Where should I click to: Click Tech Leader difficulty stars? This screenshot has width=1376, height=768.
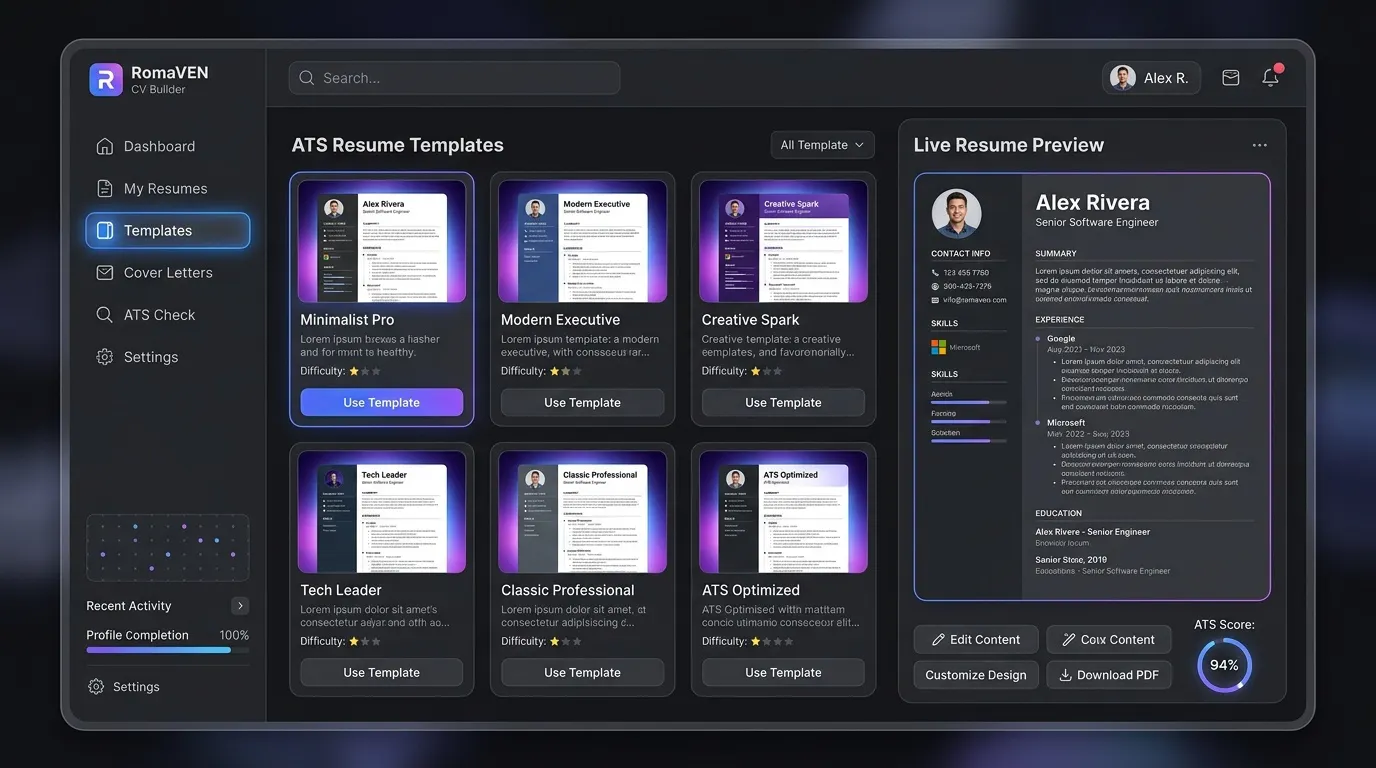(365, 641)
